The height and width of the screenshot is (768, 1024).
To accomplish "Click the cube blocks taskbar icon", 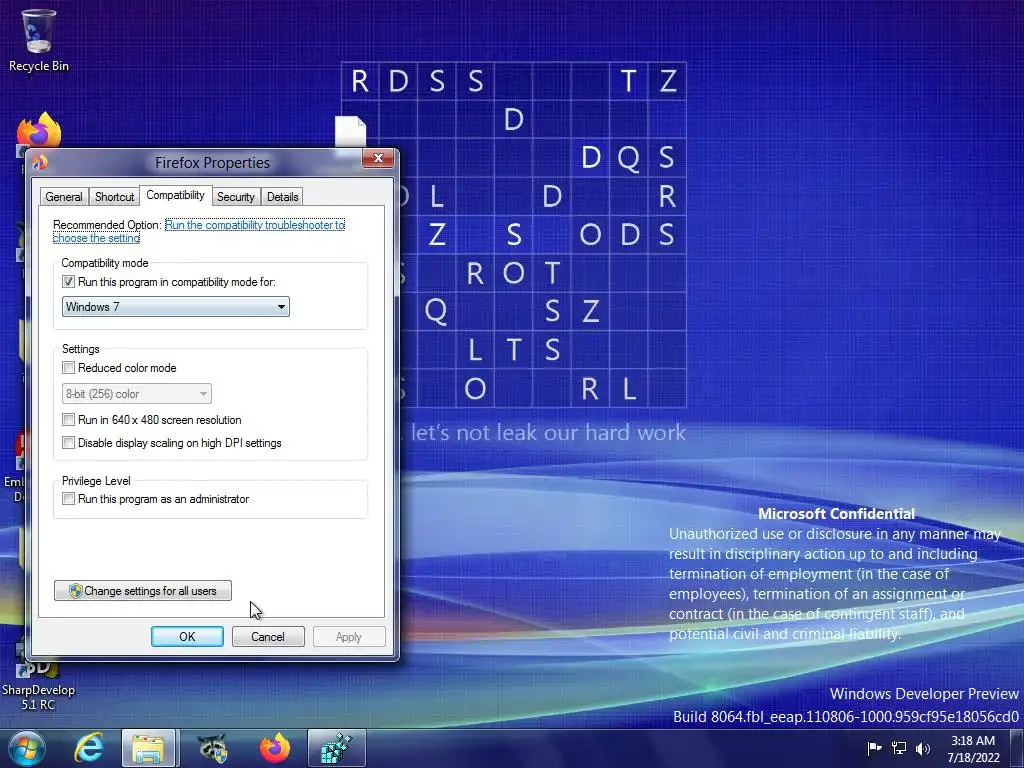I will (x=336, y=748).
